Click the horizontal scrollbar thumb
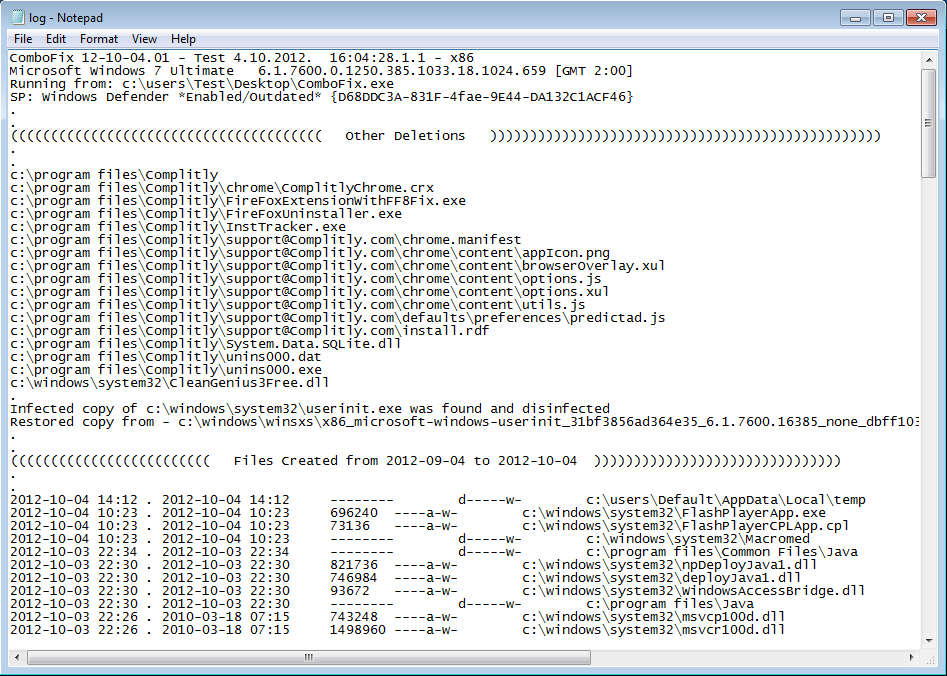 [309, 657]
